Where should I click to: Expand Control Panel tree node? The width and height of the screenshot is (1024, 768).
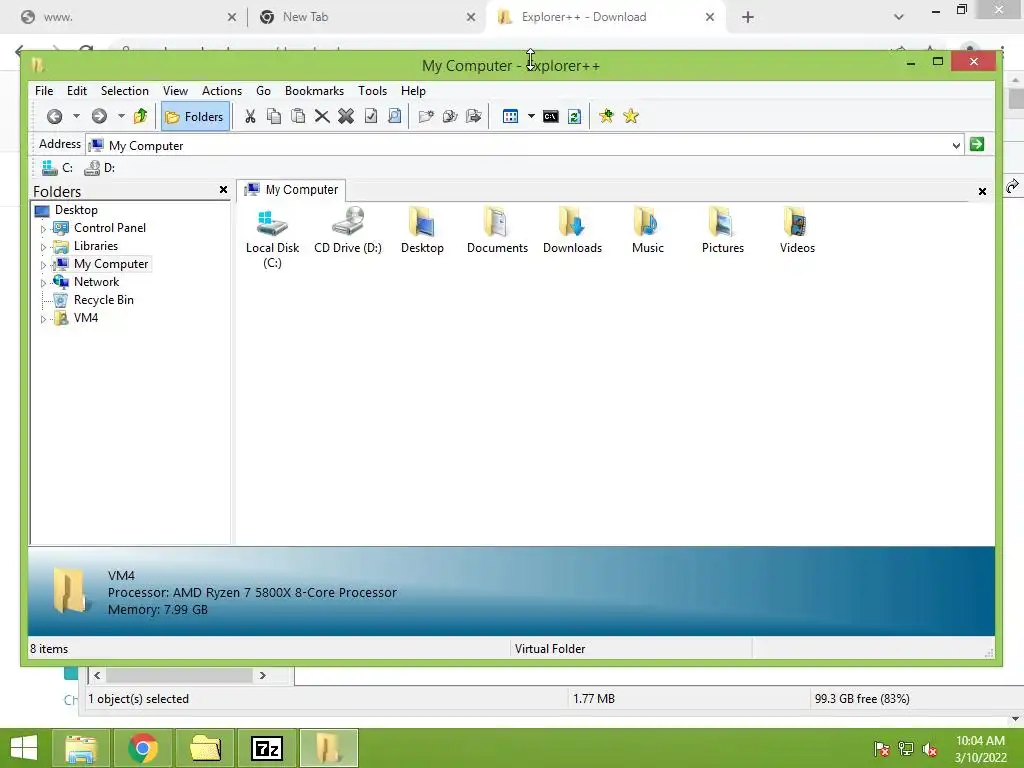click(43, 229)
